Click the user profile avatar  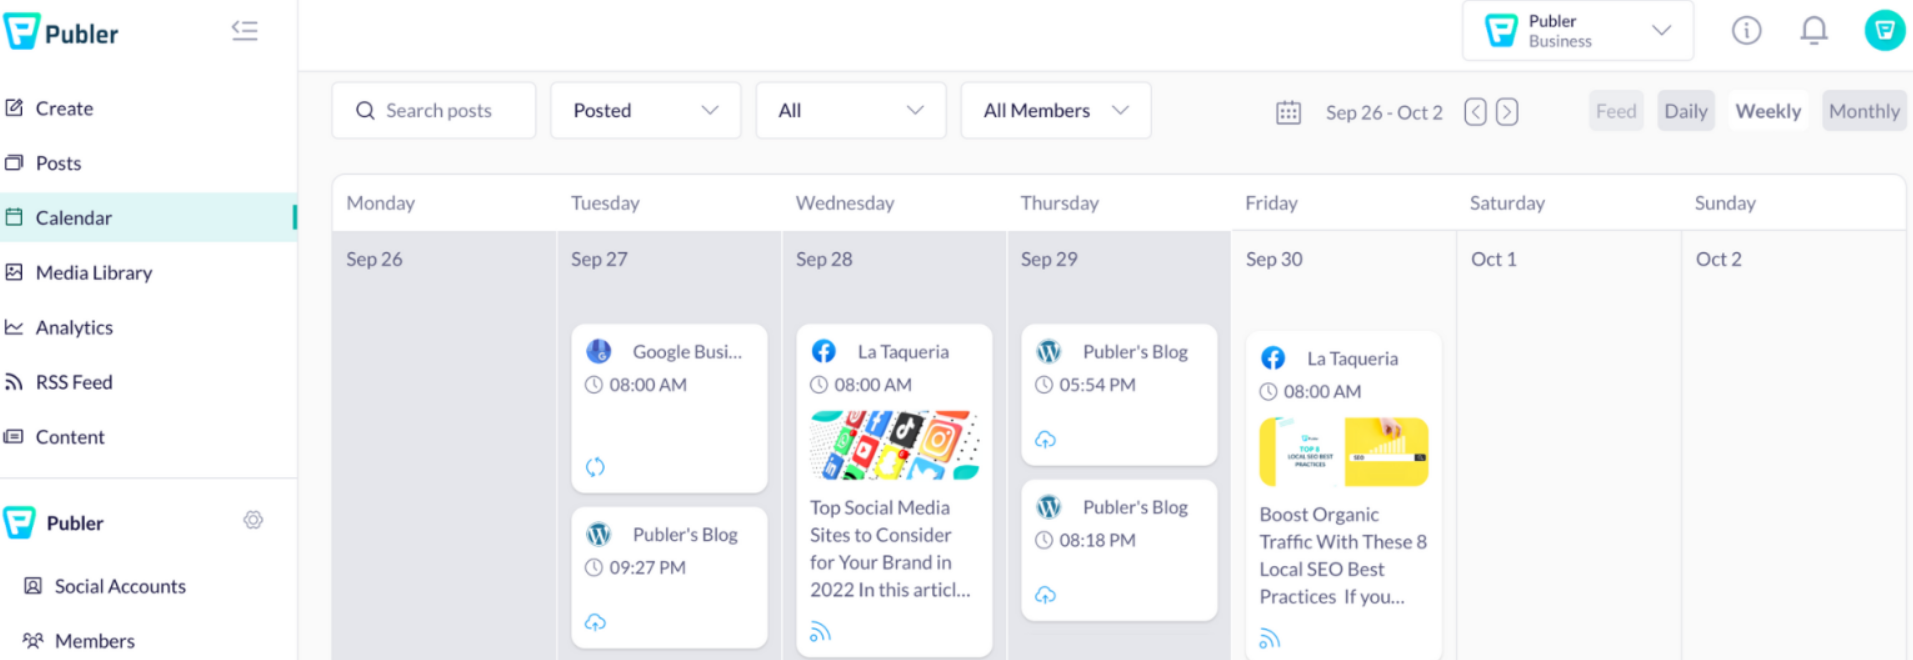(1884, 31)
